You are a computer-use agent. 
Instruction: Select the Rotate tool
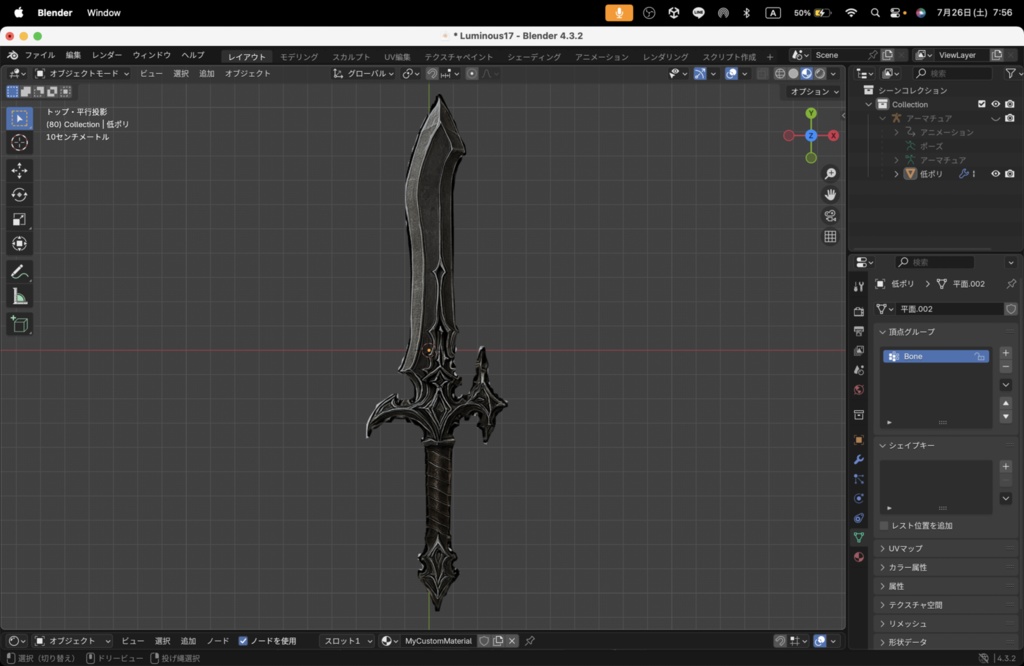tap(20, 195)
